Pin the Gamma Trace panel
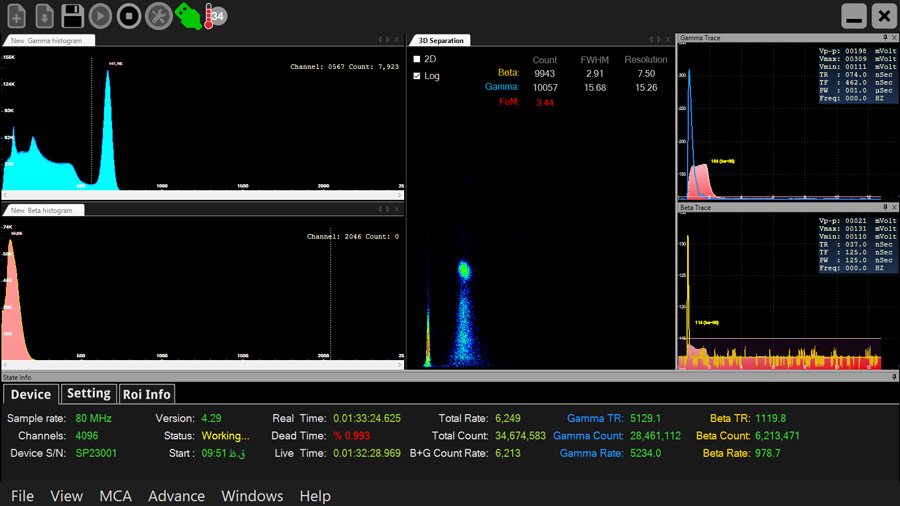 (884, 38)
